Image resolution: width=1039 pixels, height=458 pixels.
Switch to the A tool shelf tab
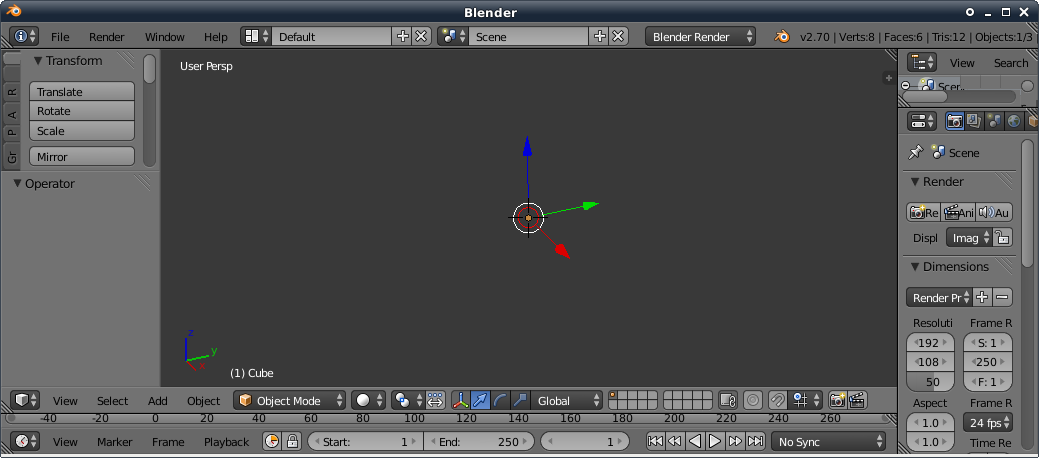(11, 113)
